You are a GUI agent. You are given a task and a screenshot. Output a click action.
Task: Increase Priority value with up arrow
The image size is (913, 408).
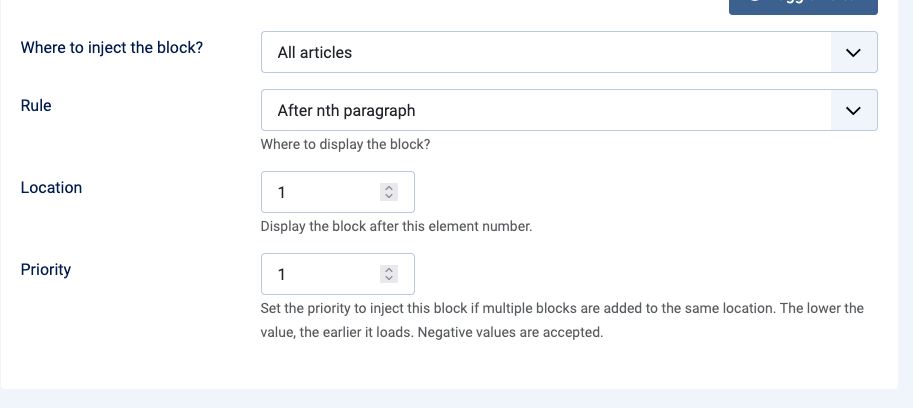[x=390, y=270]
